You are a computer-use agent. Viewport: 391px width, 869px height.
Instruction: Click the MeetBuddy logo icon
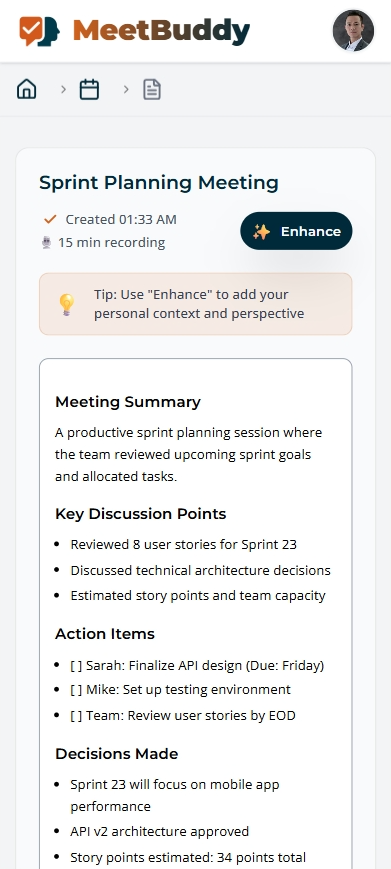(39, 31)
